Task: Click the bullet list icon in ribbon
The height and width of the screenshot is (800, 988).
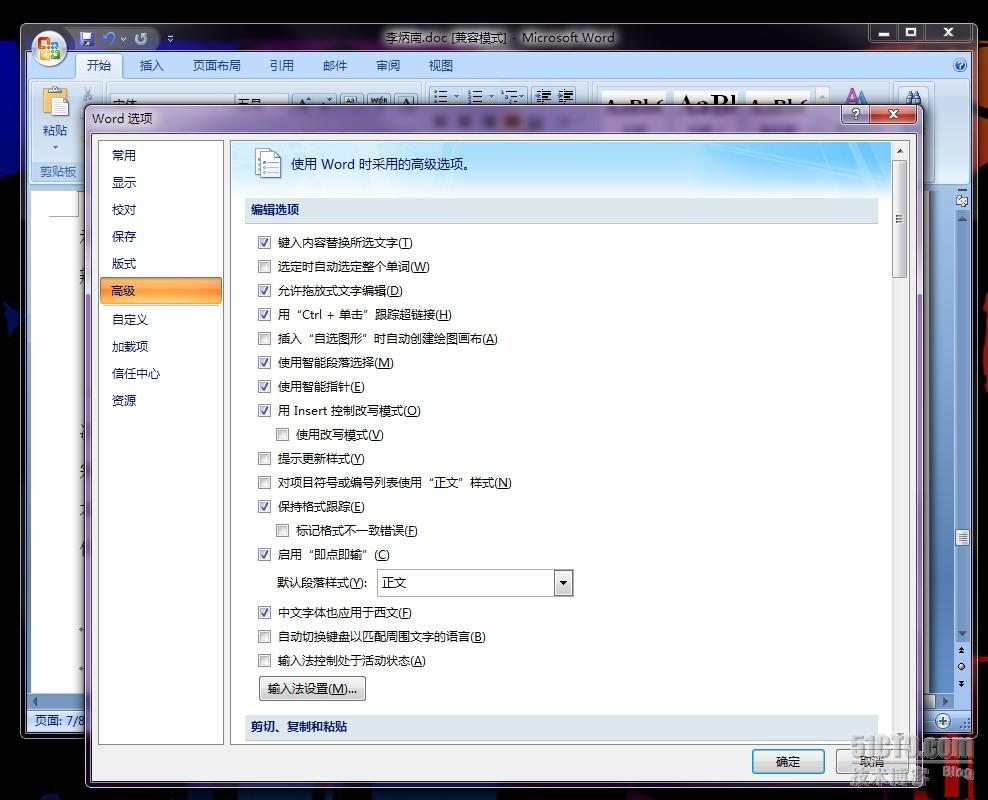Action: [440, 96]
